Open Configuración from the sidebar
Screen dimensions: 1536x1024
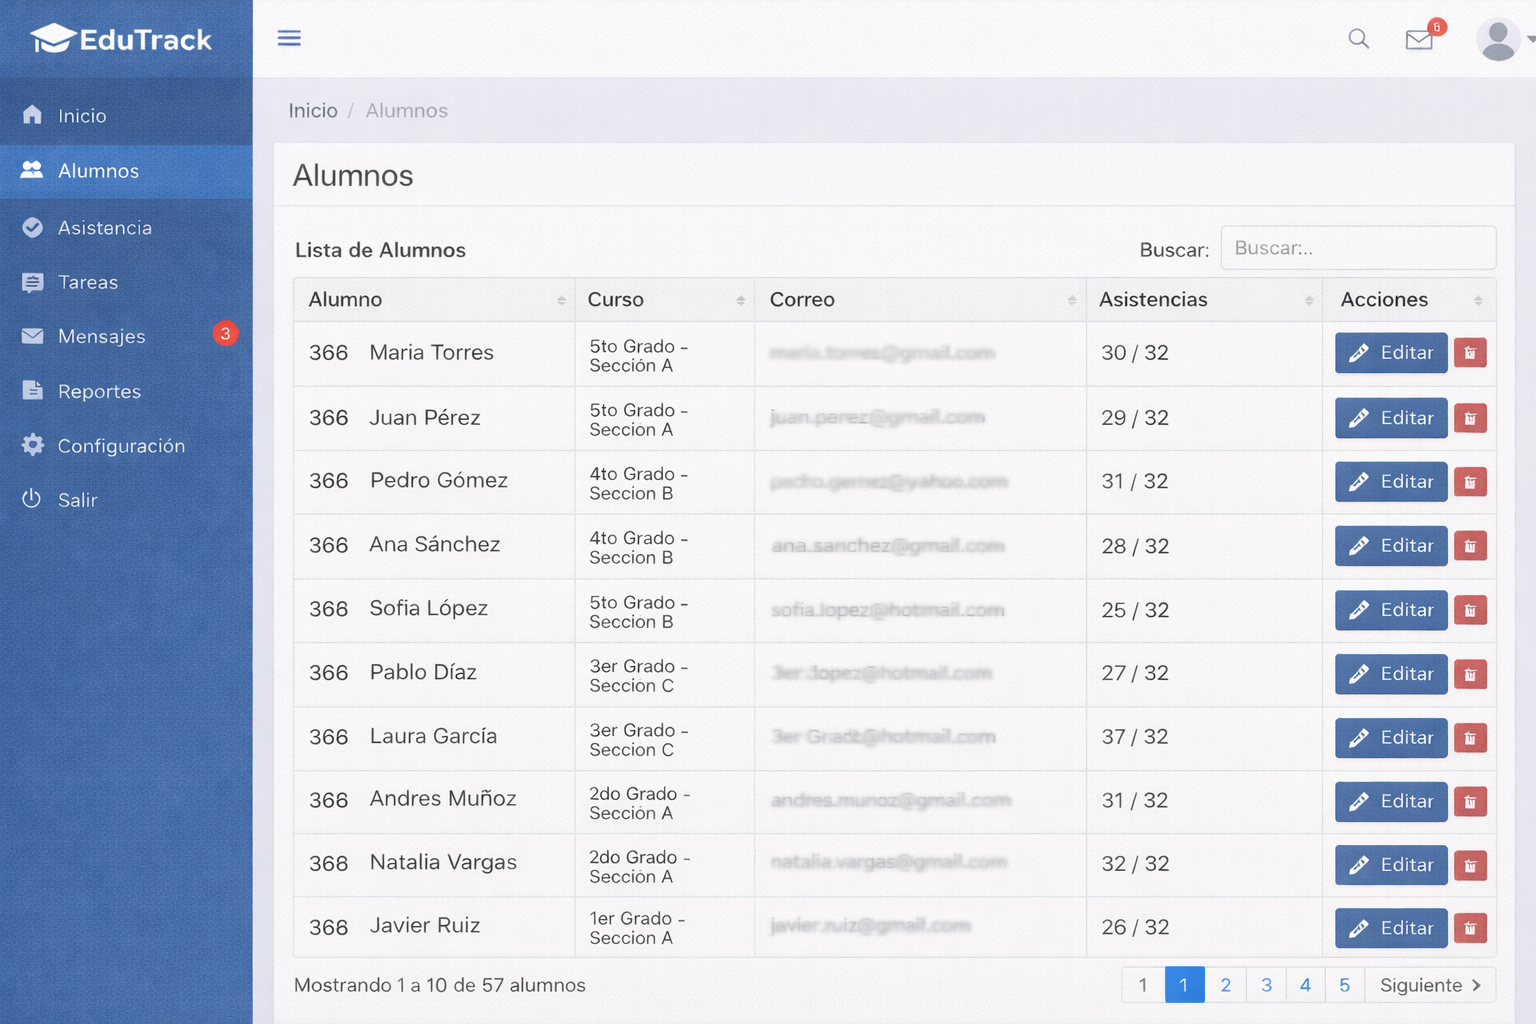tap(121, 445)
